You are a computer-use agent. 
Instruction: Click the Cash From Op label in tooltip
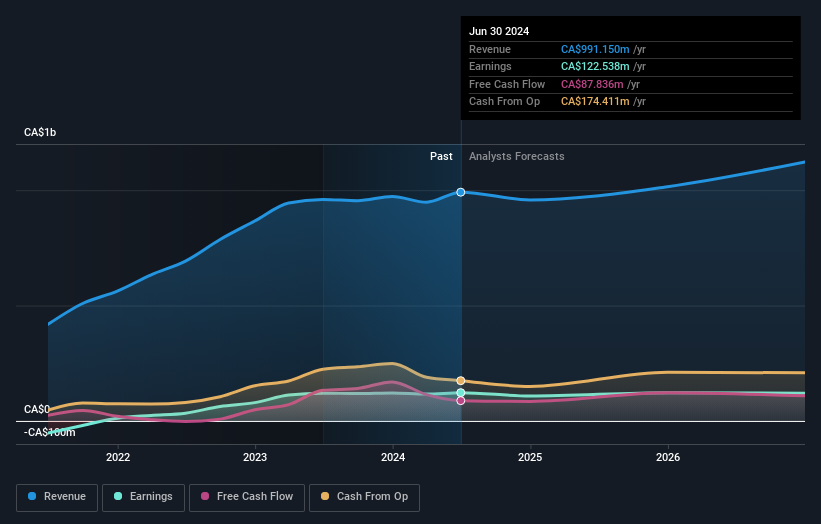coord(504,102)
